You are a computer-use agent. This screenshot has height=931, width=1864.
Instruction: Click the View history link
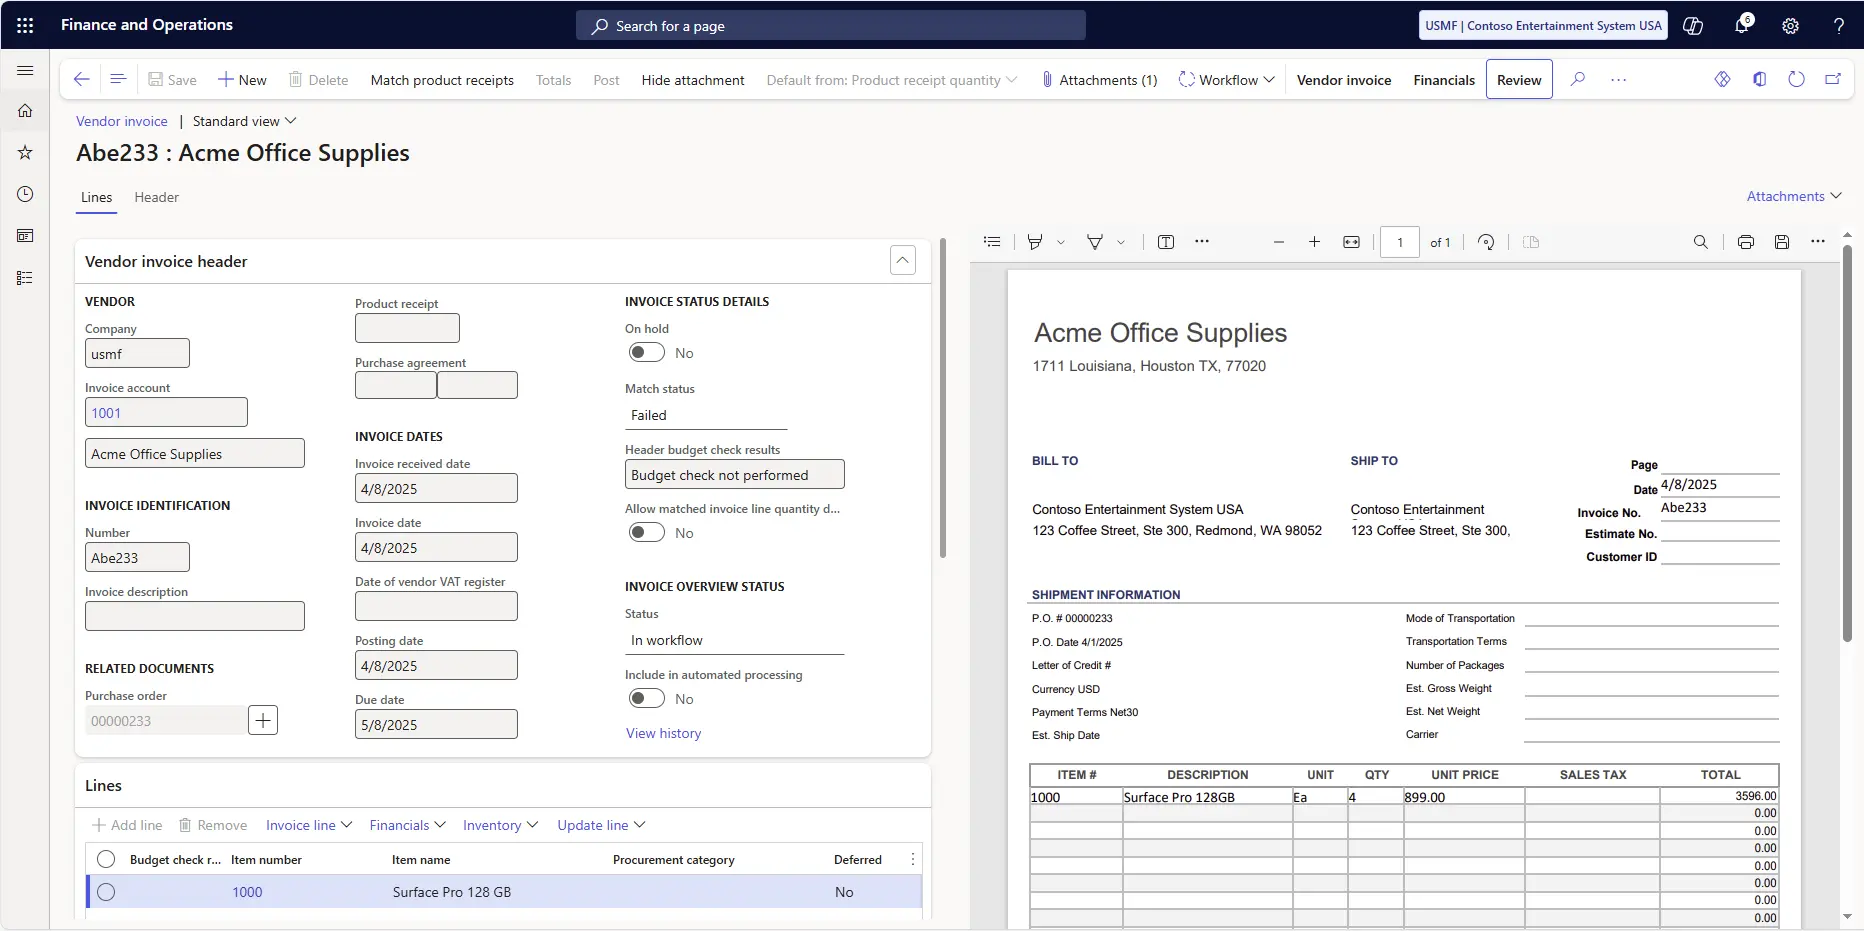pos(663,732)
